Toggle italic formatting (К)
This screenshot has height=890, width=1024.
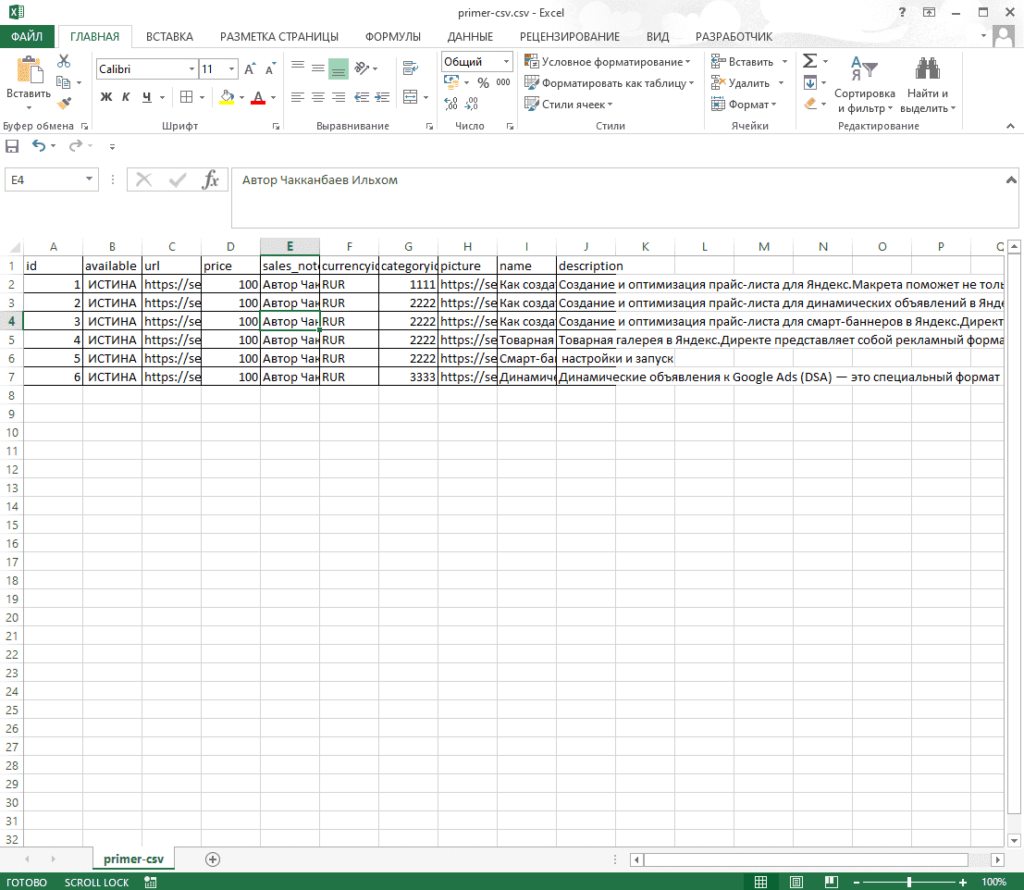click(126, 97)
